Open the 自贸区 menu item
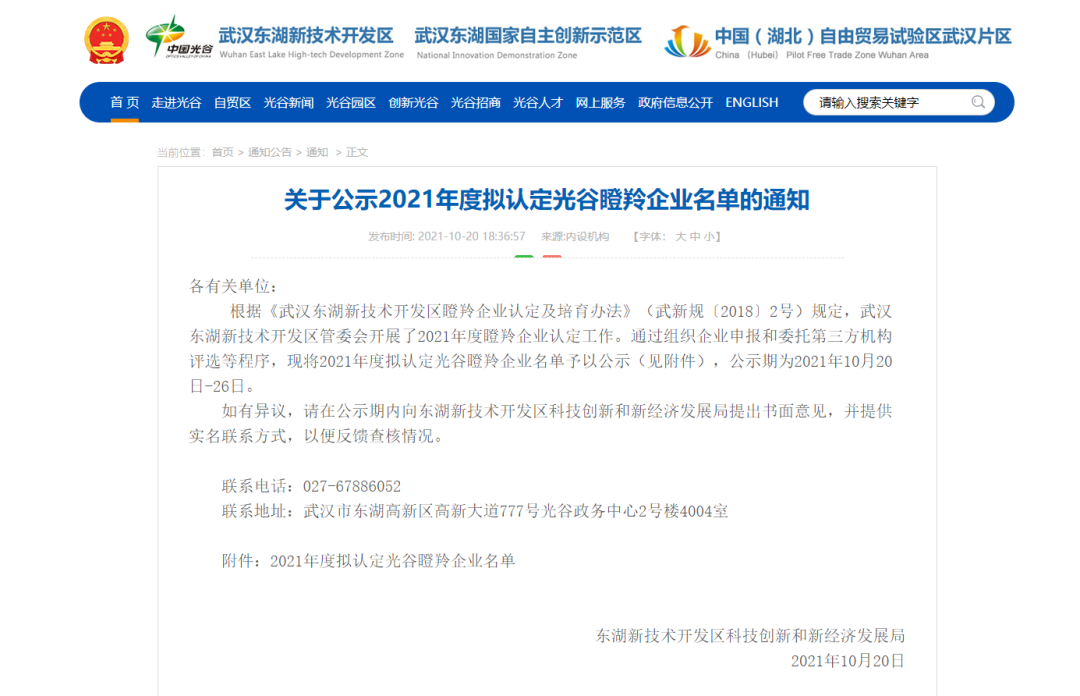The width and height of the screenshot is (1080, 696). [x=232, y=103]
